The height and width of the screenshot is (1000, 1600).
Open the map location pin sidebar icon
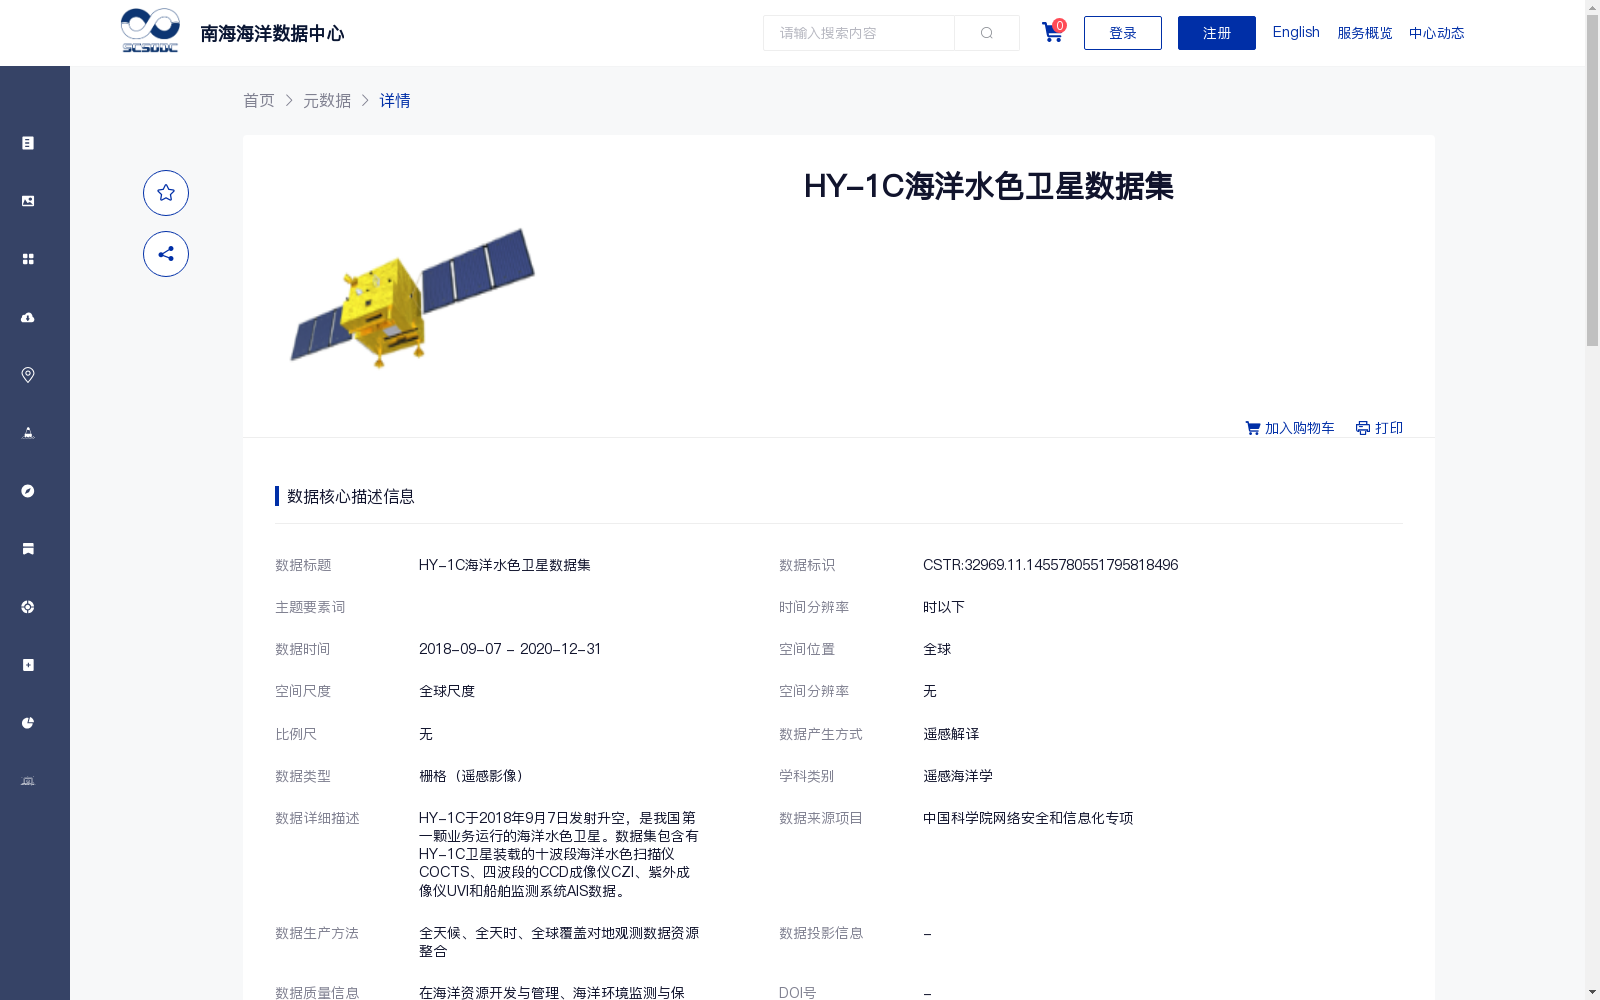[28, 375]
